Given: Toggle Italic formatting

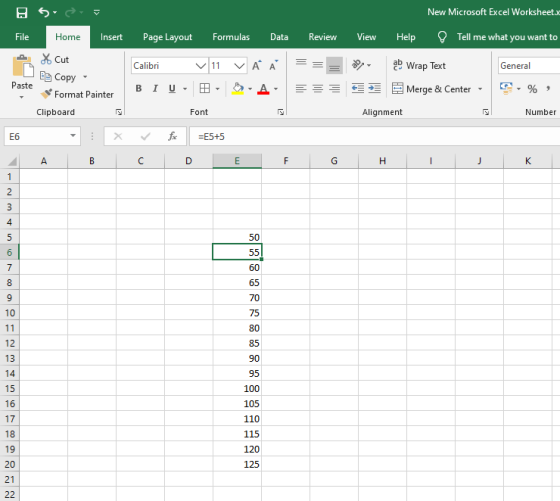Looking at the screenshot, I should [155, 88].
